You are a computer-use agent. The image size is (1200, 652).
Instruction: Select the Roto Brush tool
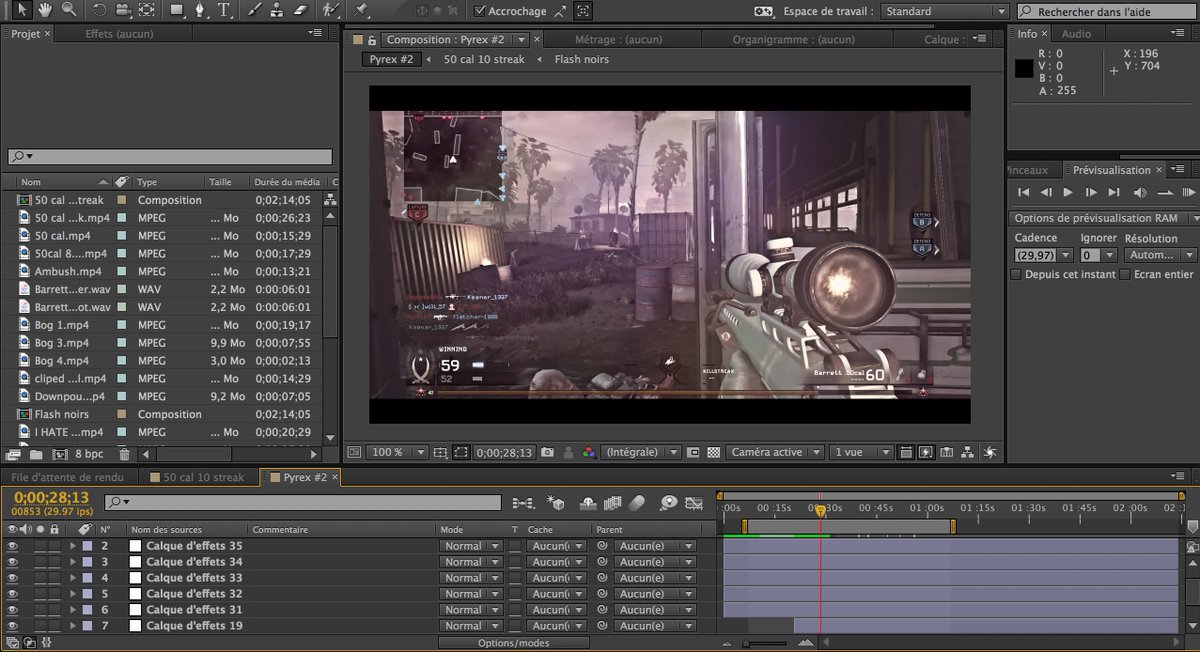(331, 10)
